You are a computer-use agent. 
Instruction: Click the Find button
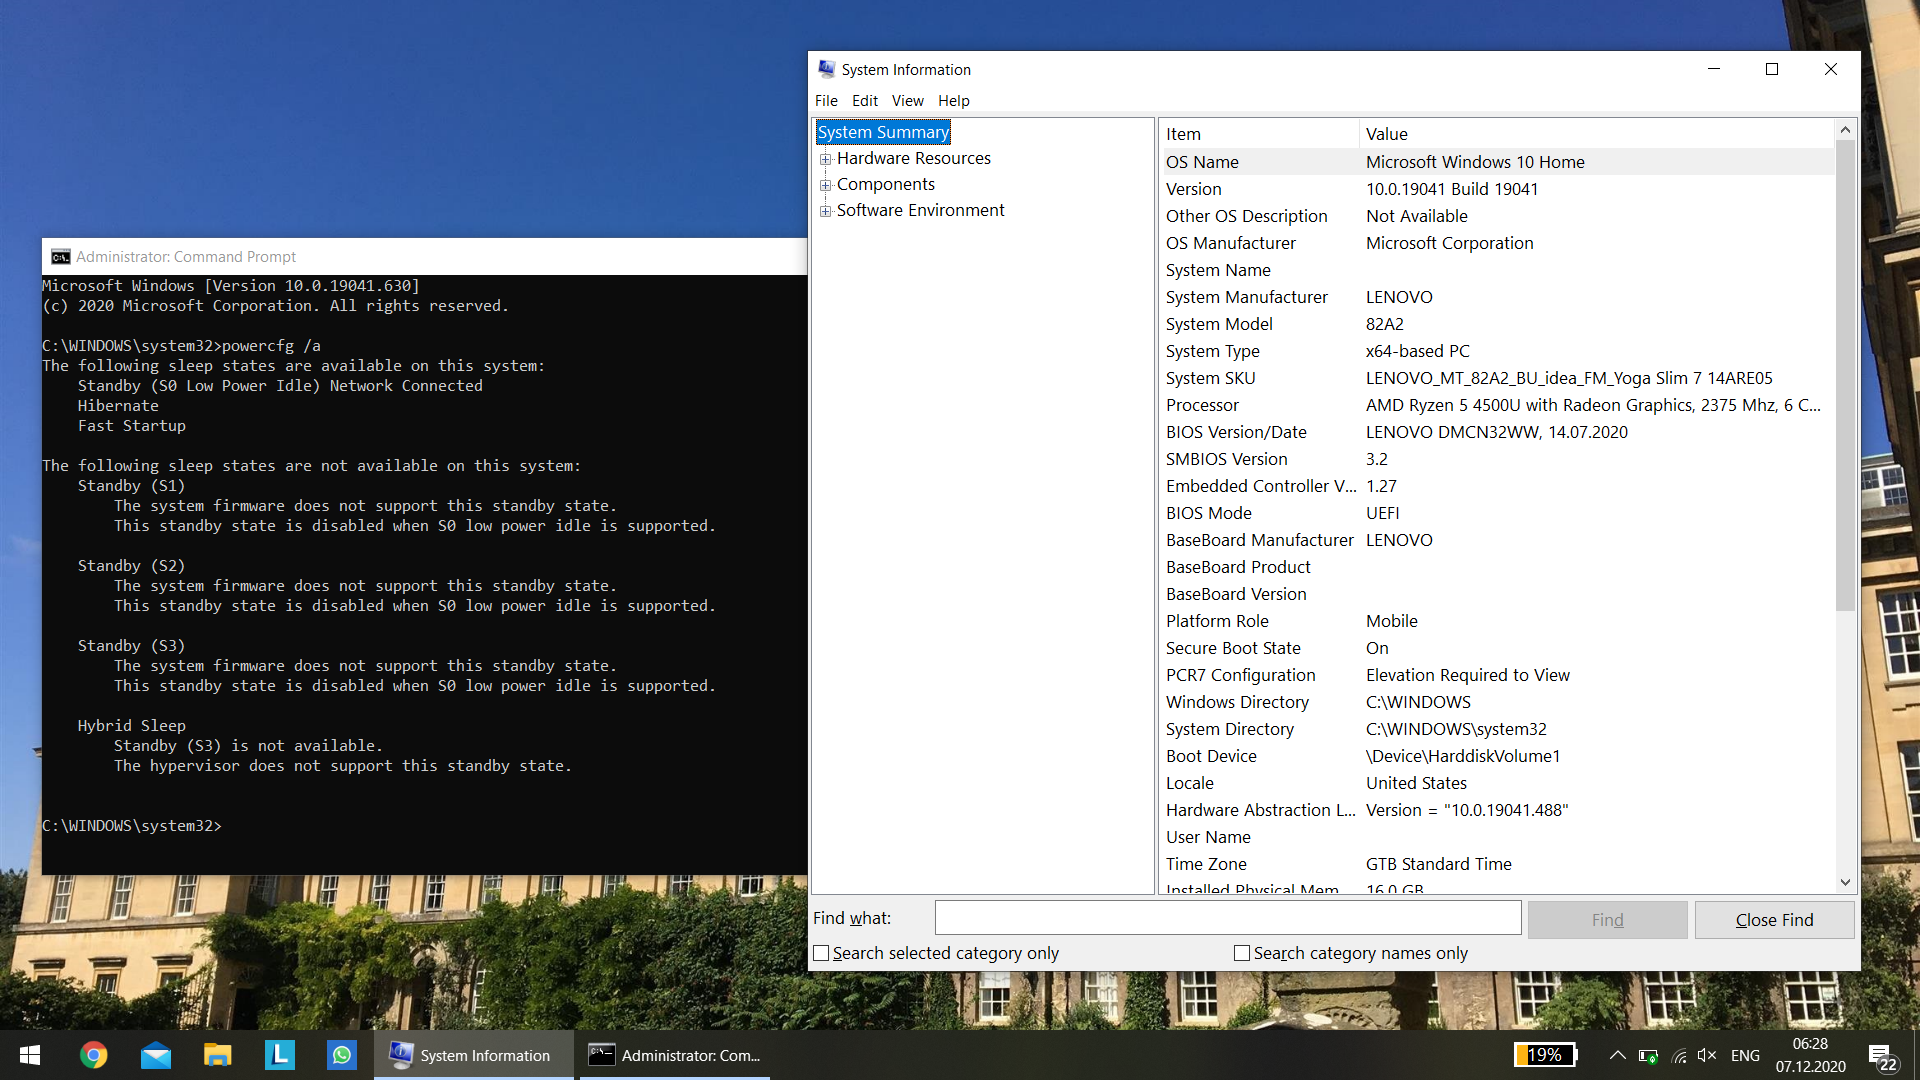tap(1607, 920)
